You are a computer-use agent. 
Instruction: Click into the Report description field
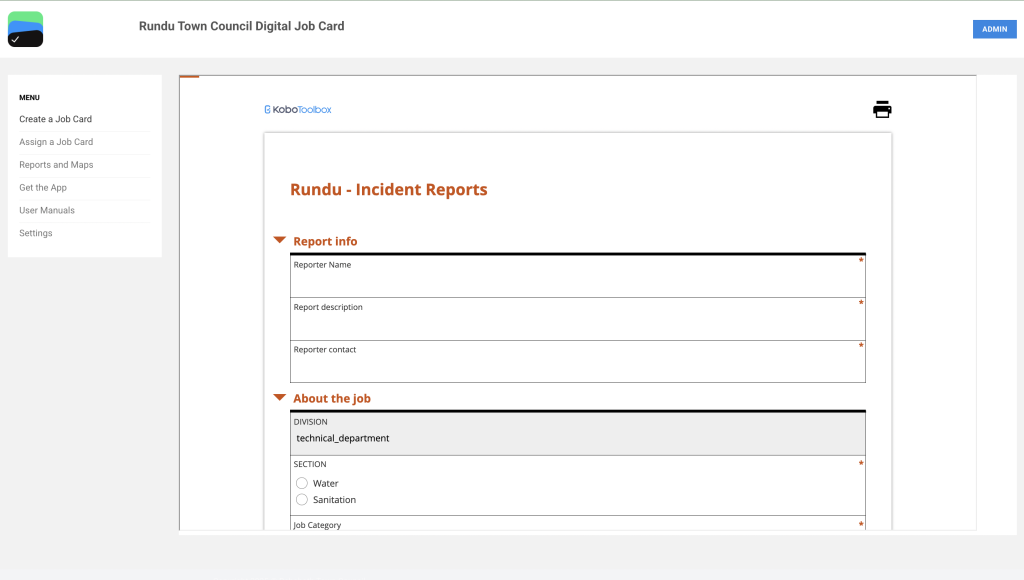[x=577, y=326]
